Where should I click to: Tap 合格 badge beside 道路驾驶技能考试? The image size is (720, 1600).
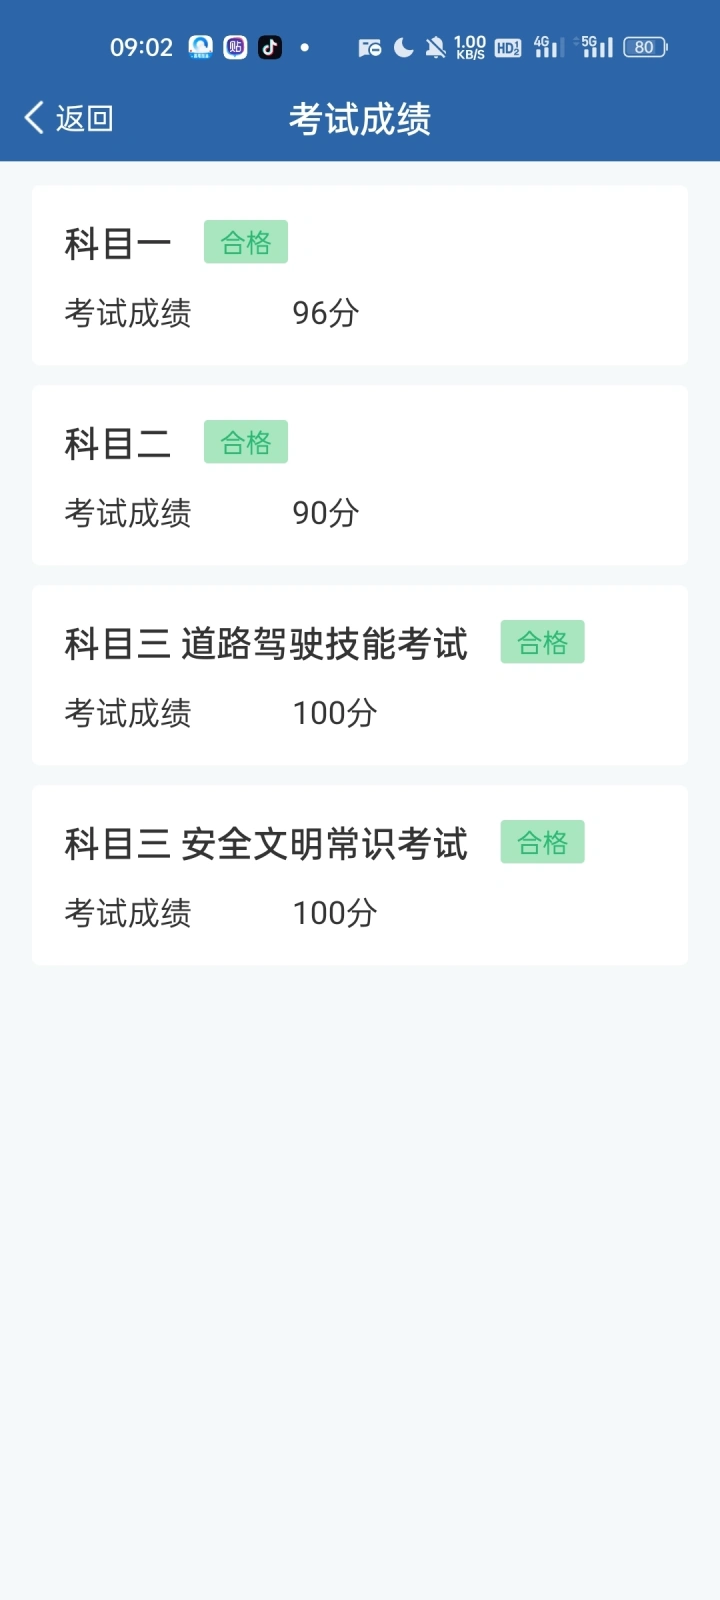coord(542,642)
